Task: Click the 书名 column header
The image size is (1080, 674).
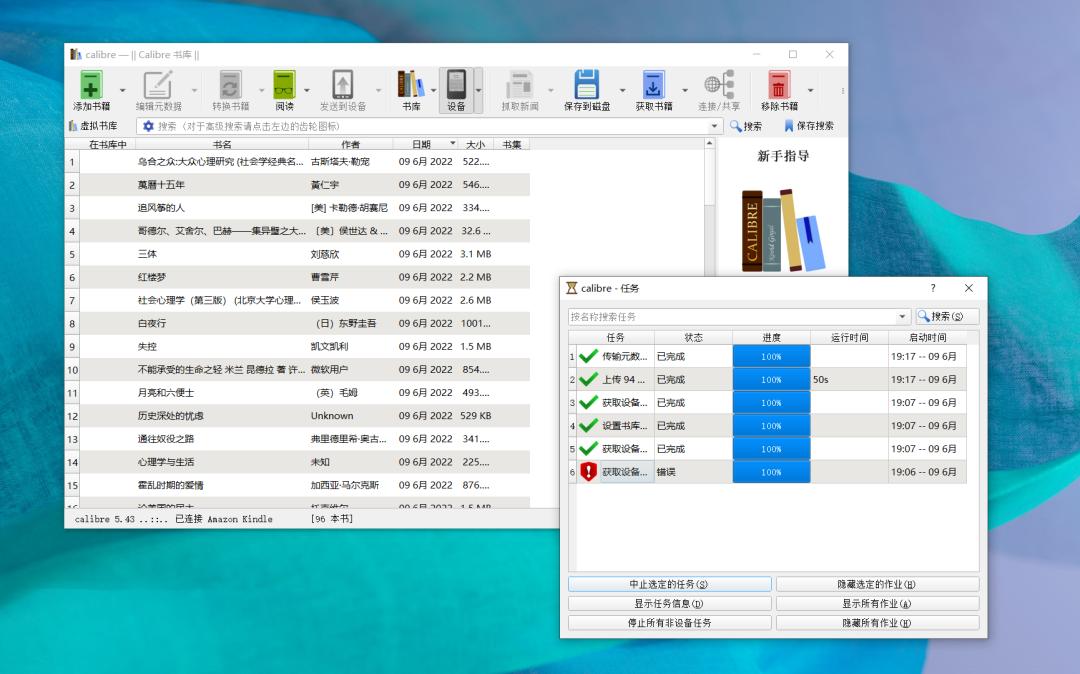Action: [222, 144]
